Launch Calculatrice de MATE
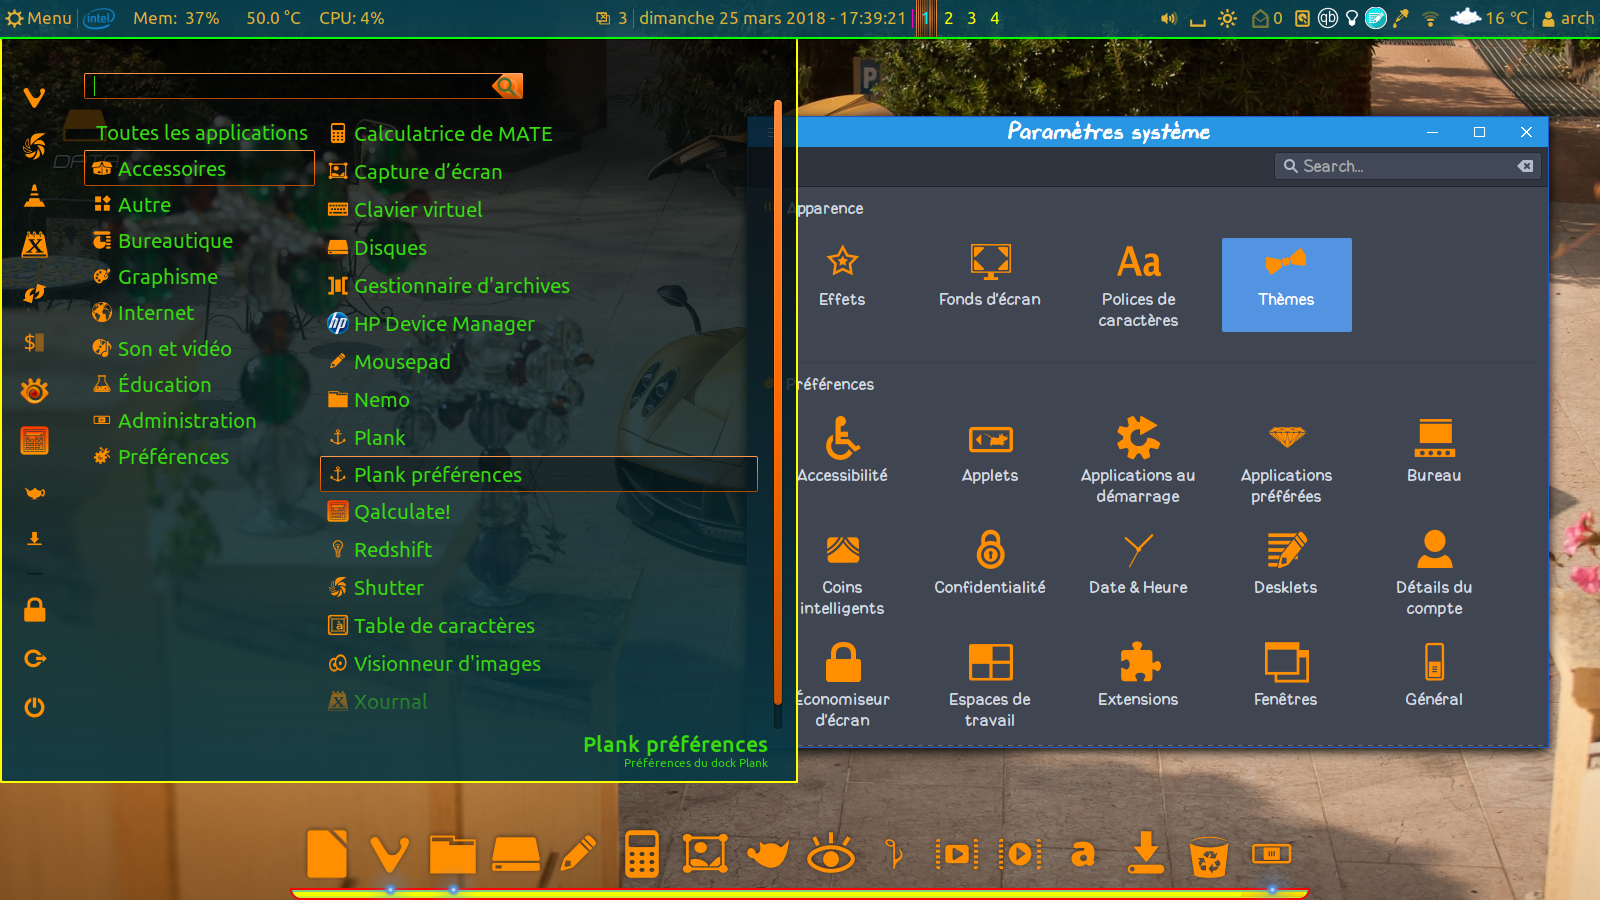This screenshot has width=1600, height=900. point(452,134)
